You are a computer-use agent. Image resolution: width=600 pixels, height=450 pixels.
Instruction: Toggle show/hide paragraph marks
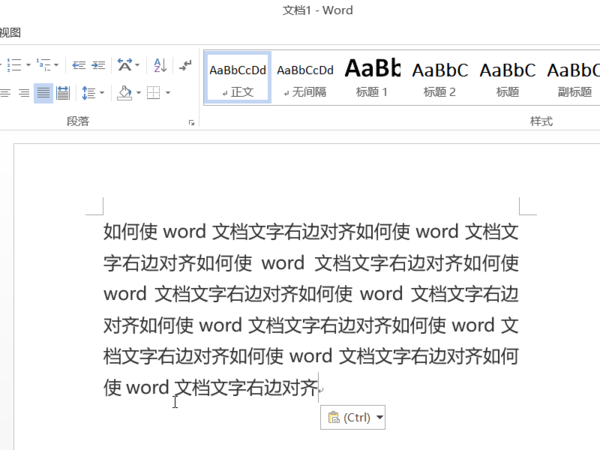[186, 65]
